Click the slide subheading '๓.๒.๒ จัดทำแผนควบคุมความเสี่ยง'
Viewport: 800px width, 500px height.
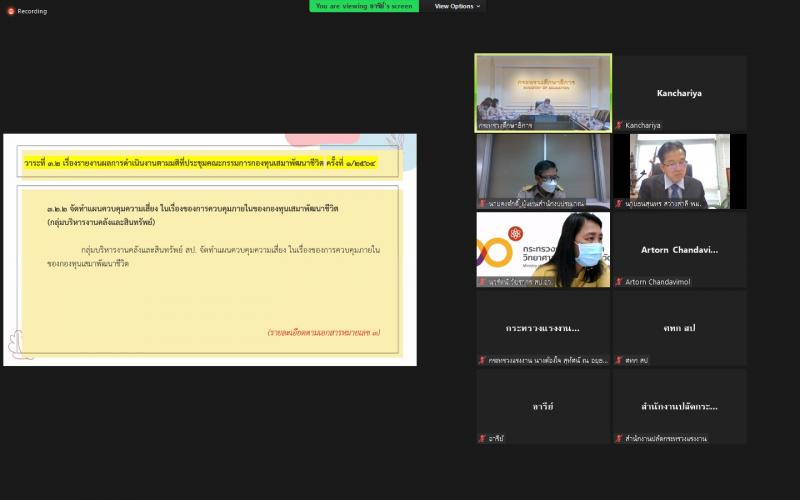(x=193, y=209)
